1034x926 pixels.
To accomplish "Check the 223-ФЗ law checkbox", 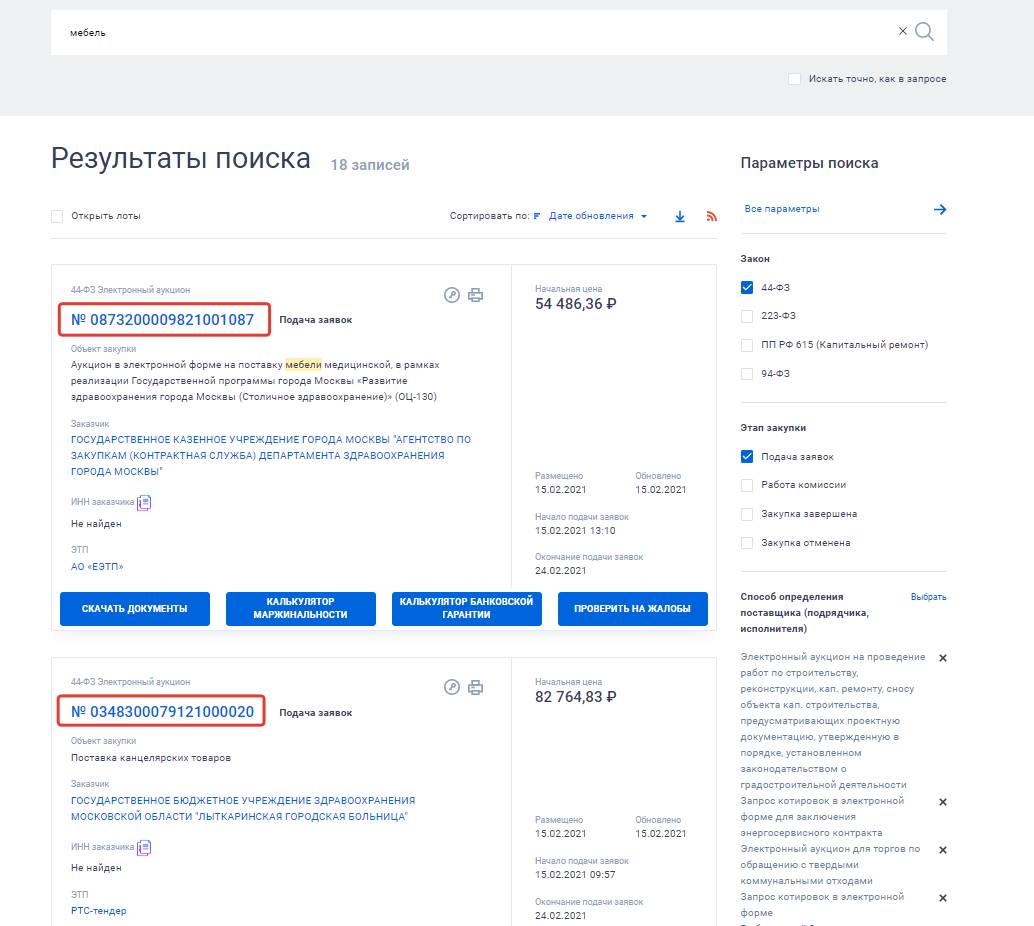I will [747, 316].
